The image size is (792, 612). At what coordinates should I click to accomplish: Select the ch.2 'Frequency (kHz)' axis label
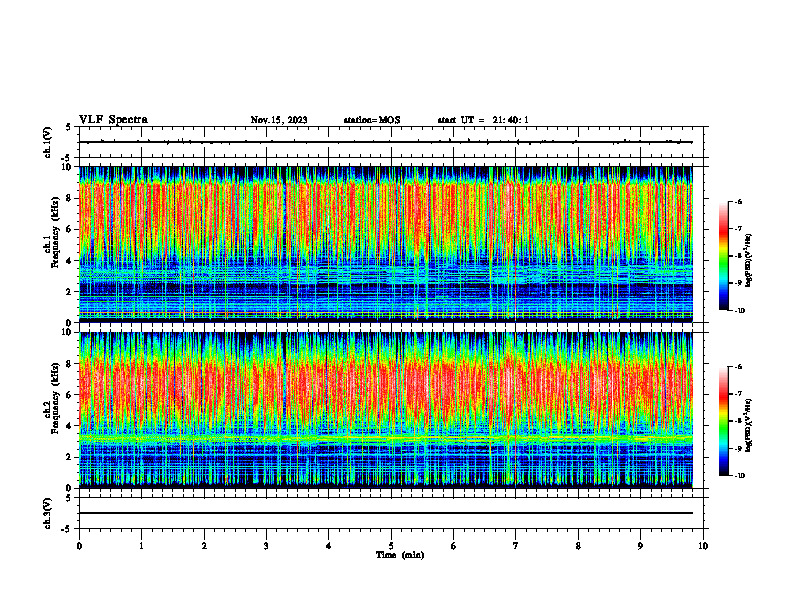point(54,398)
